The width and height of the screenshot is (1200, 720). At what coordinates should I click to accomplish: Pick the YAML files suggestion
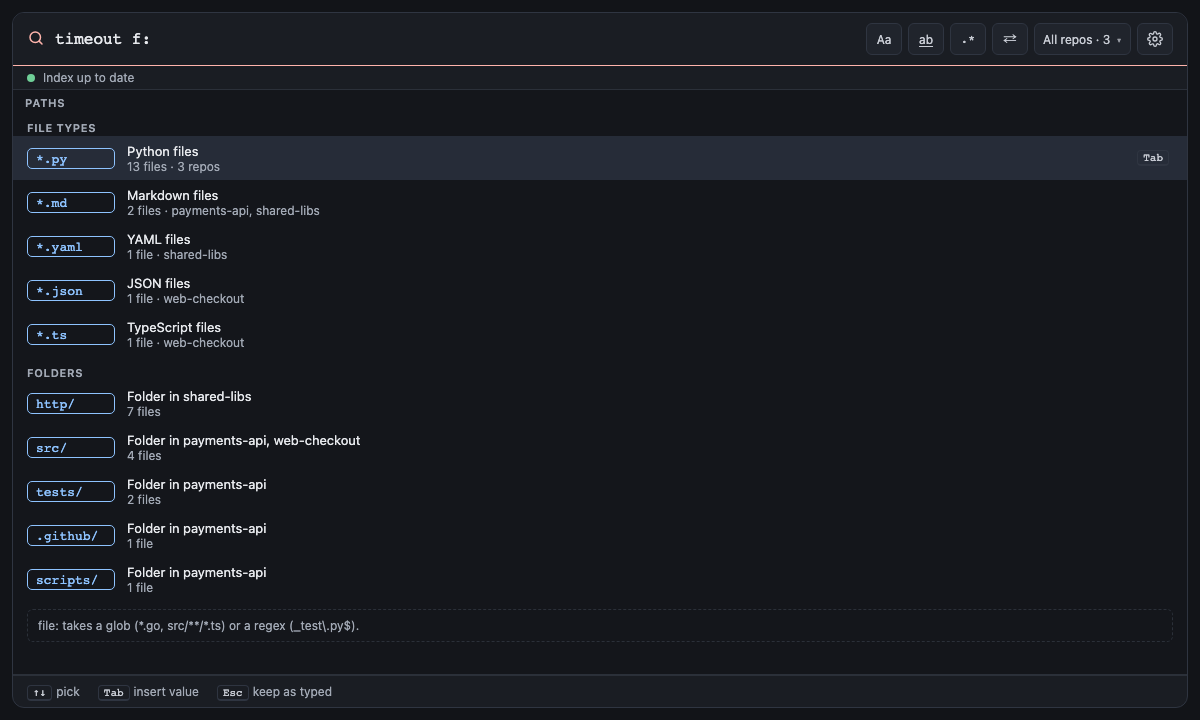click(600, 247)
